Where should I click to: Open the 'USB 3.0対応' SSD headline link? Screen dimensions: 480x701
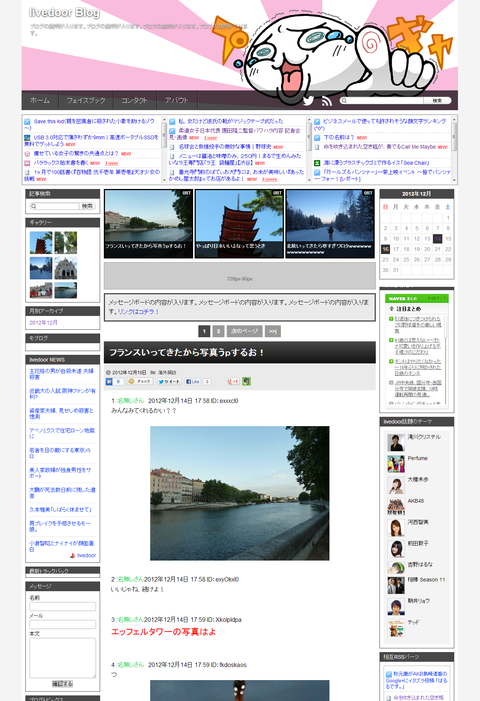pos(92,141)
